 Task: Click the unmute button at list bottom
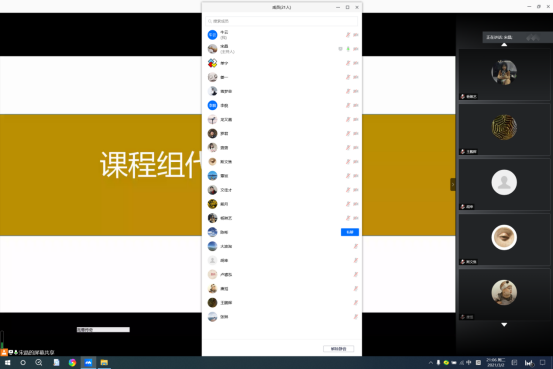click(338, 349)
